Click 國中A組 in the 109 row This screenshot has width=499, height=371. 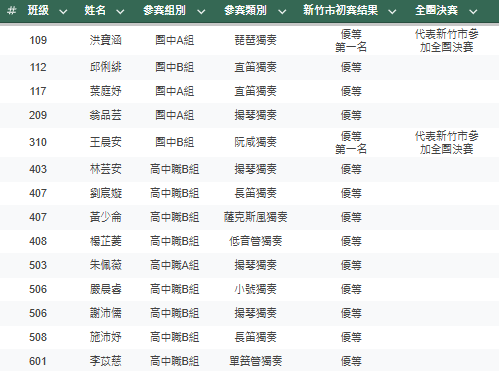point(175,40)
